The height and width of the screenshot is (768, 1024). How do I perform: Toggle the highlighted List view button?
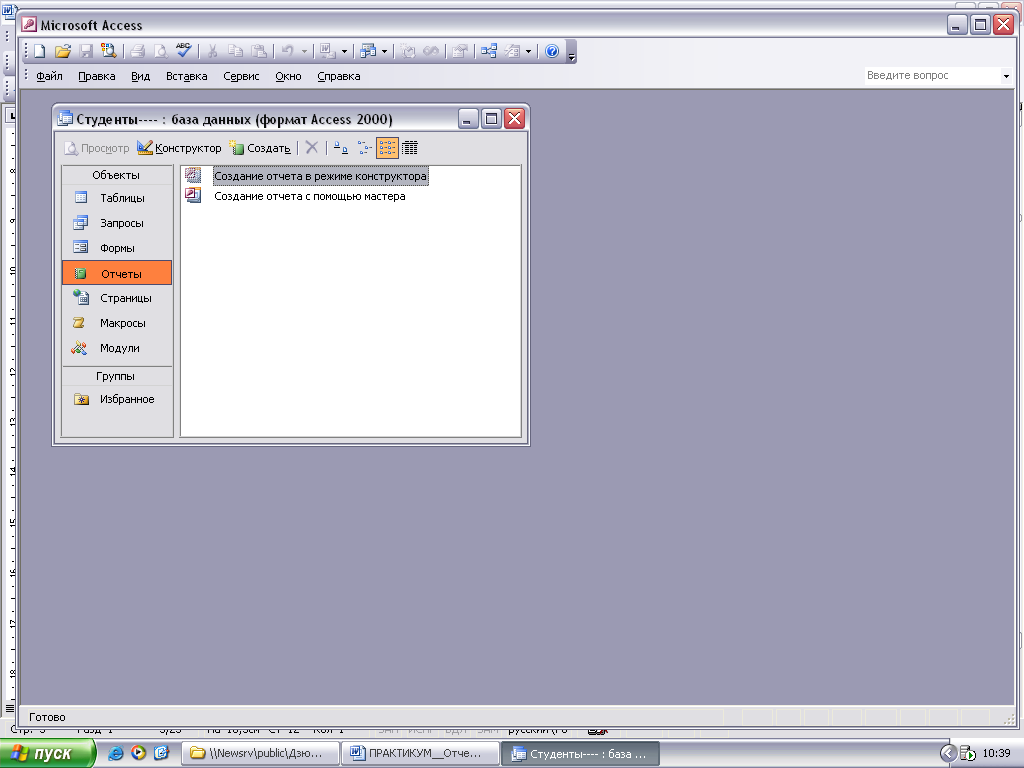pos(387,148)
